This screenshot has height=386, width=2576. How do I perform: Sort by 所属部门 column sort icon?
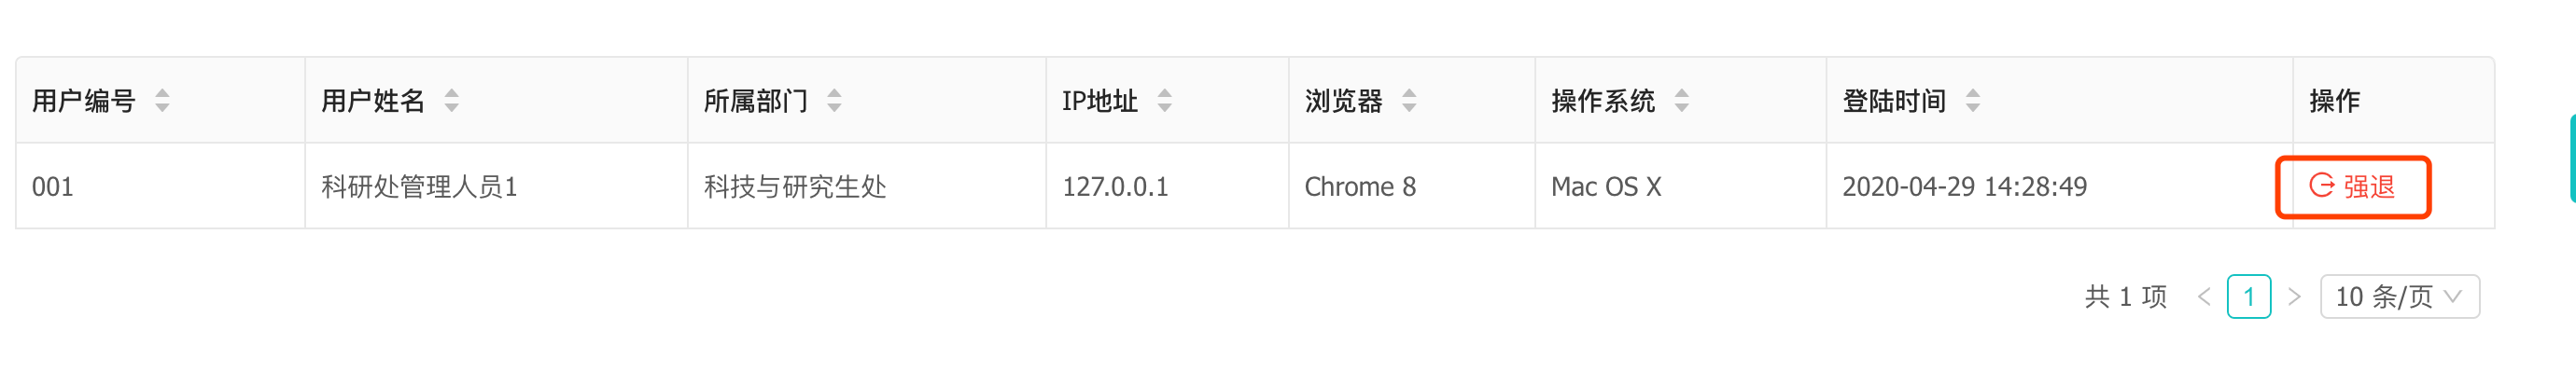pos(834,100)
